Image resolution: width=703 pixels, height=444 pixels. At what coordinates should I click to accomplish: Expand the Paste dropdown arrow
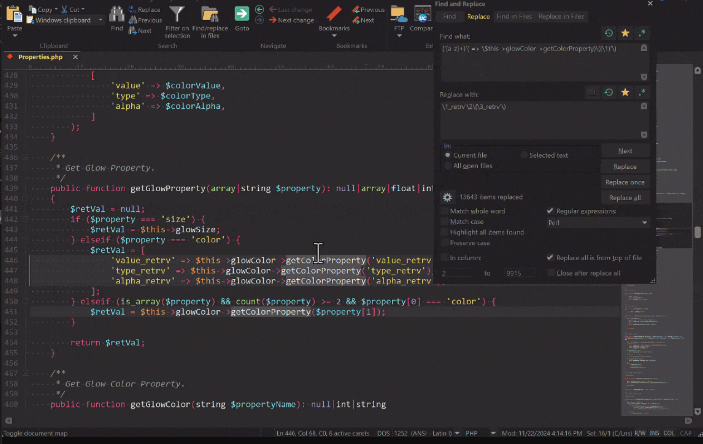pos(14,36)
